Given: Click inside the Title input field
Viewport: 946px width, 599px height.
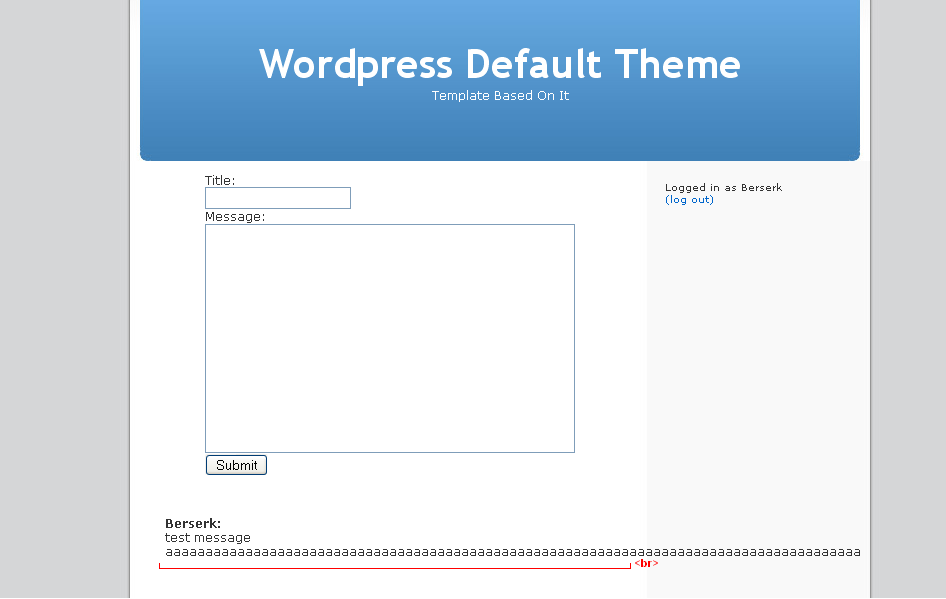Looking at the screenshot, I should click(x=277, y=197).
